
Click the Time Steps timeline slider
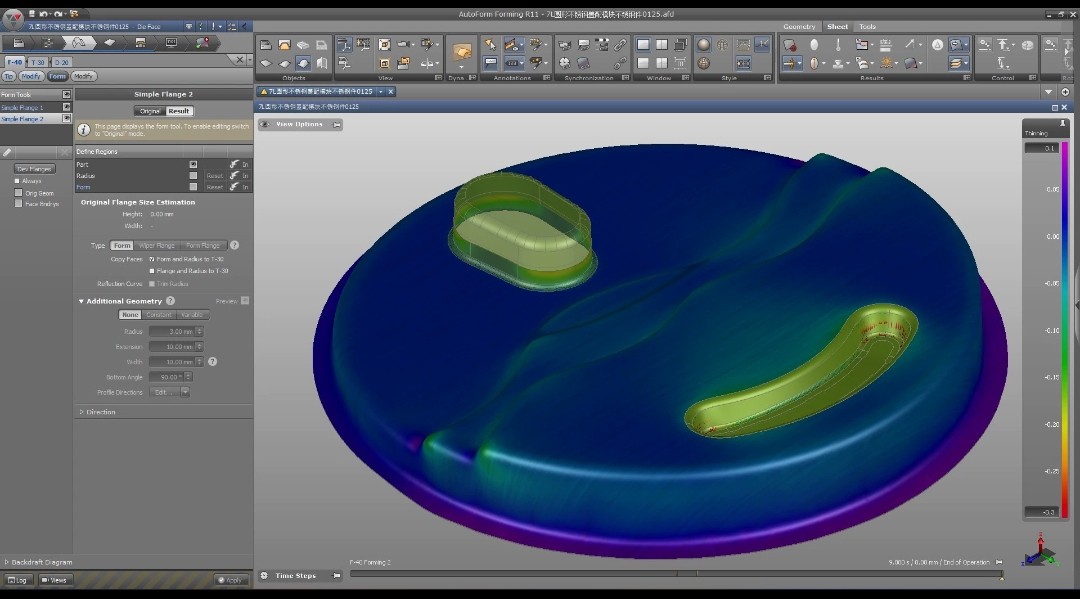tap(675, 573)
